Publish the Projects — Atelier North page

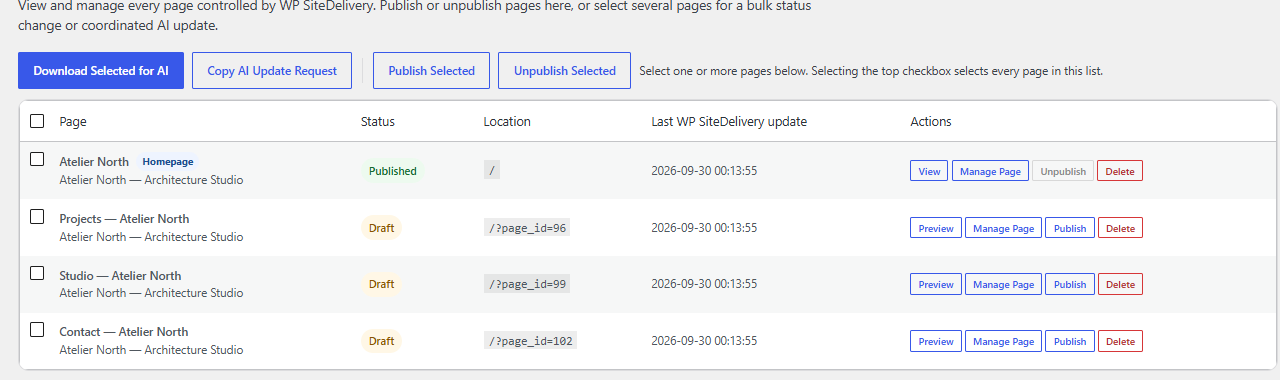click(1070, 228)
